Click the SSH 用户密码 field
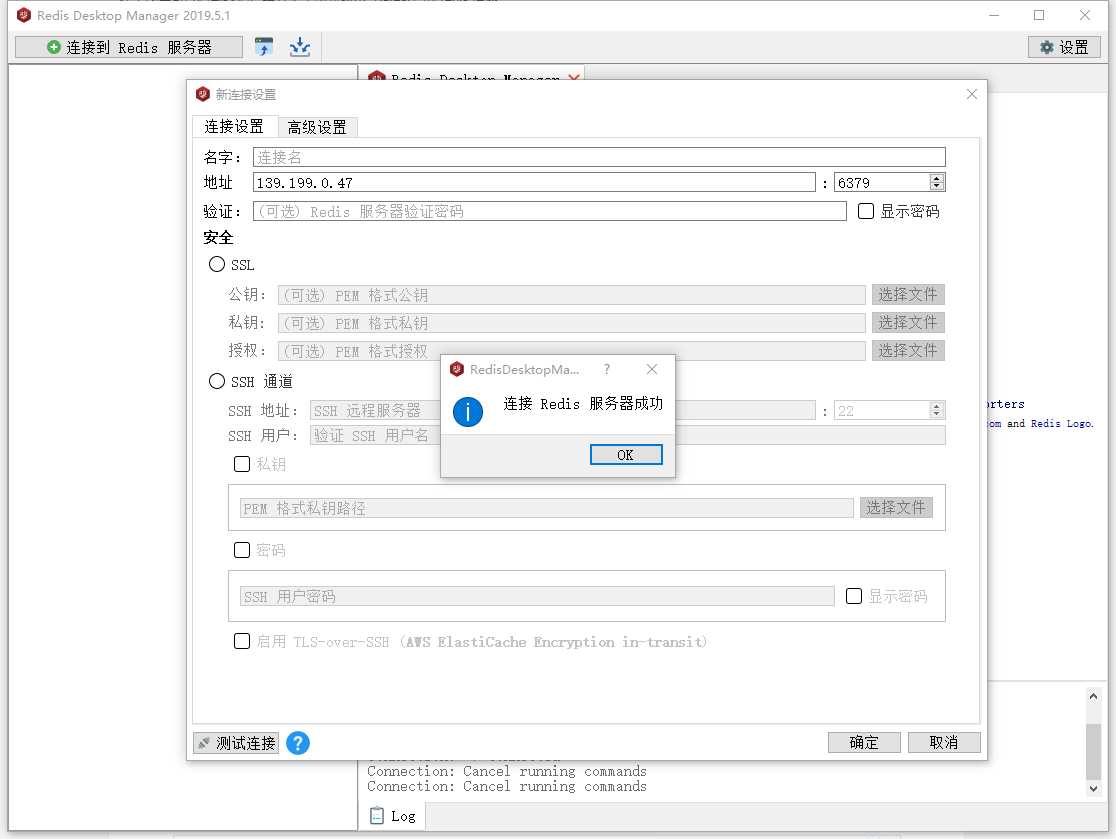 pos(537,596)
